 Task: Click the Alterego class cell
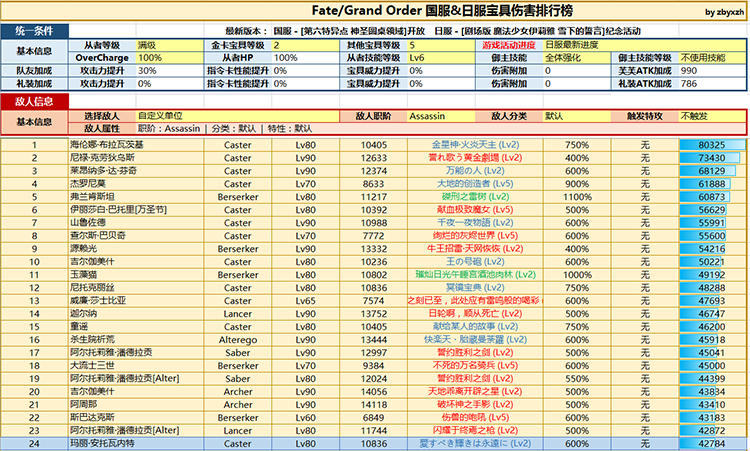click(x=238, y=340)
